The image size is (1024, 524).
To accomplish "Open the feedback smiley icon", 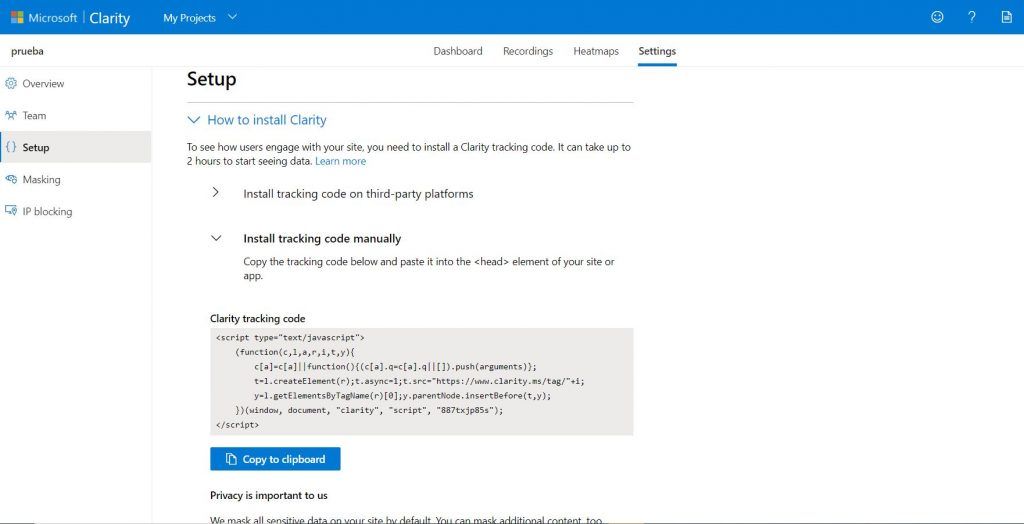I will [937, 18].
